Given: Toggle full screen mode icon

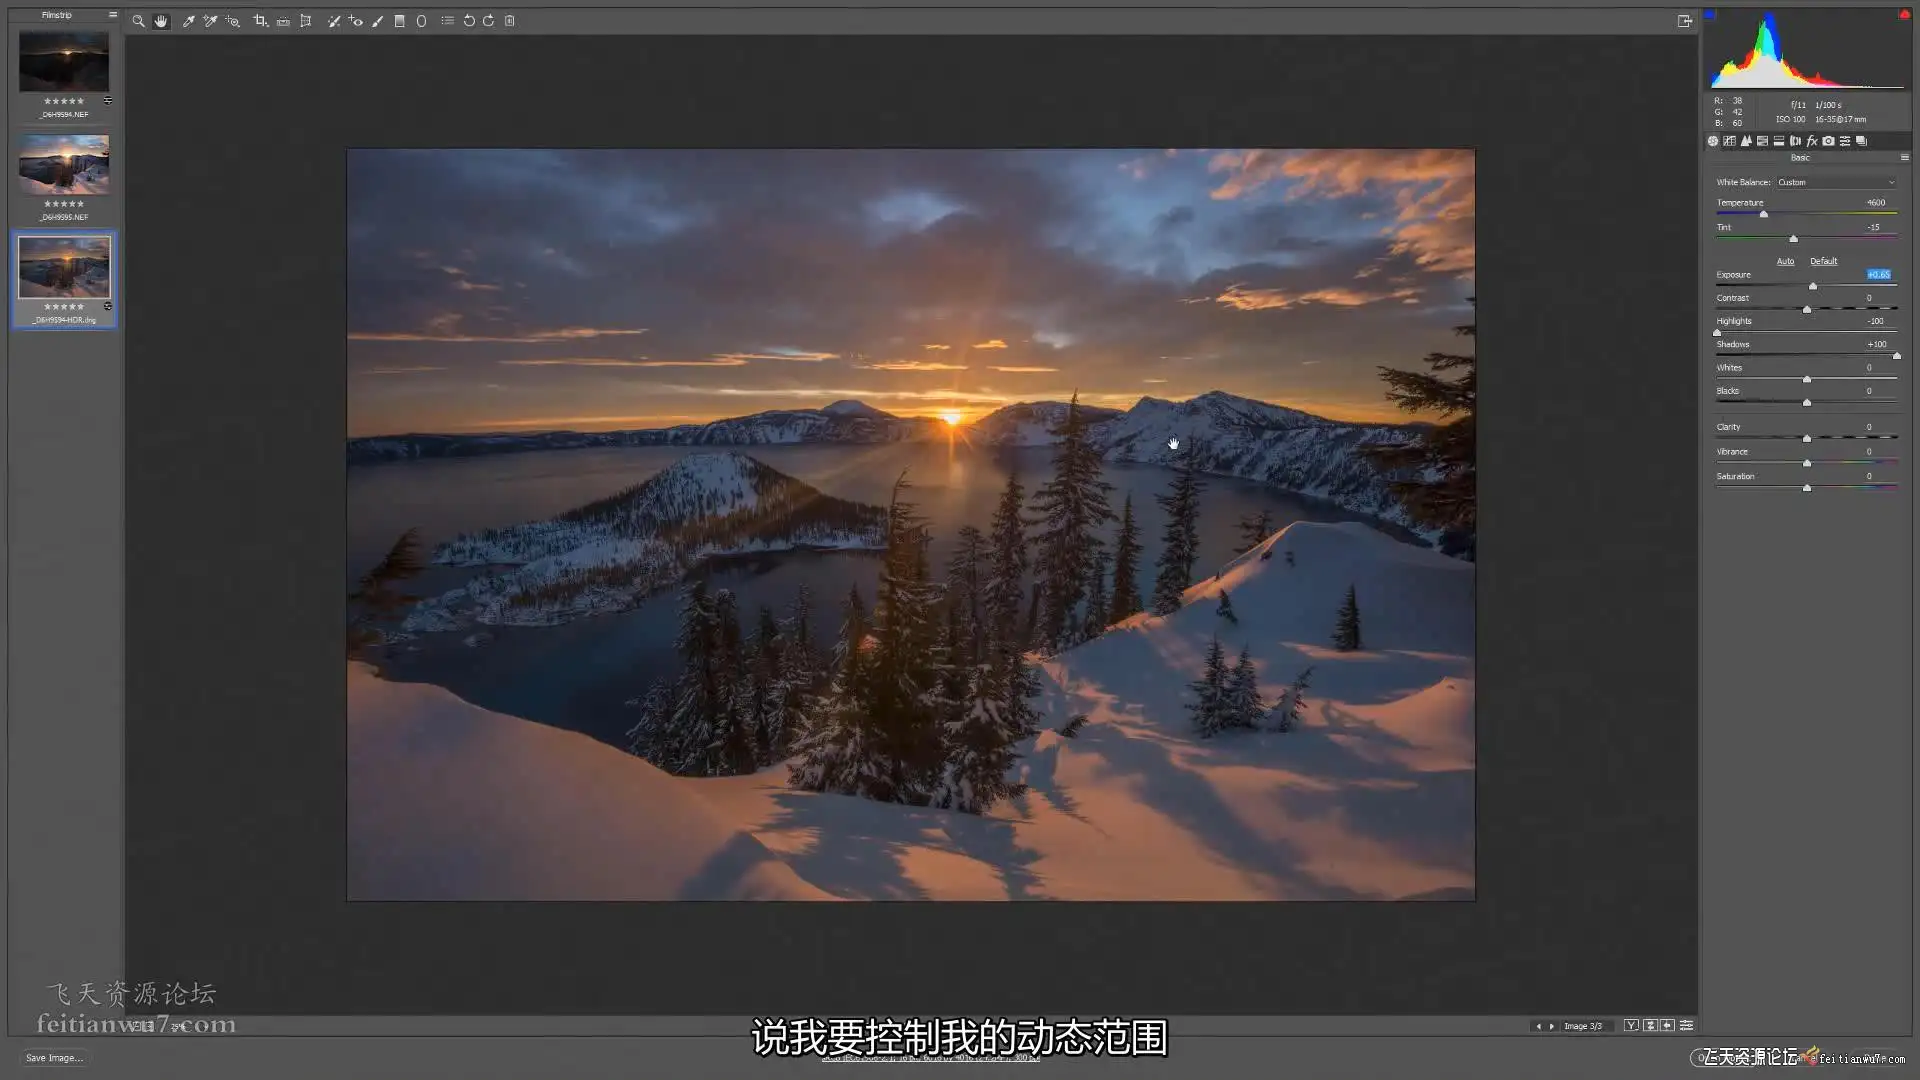Looking at the screenshot, I should coord(1684,21).
